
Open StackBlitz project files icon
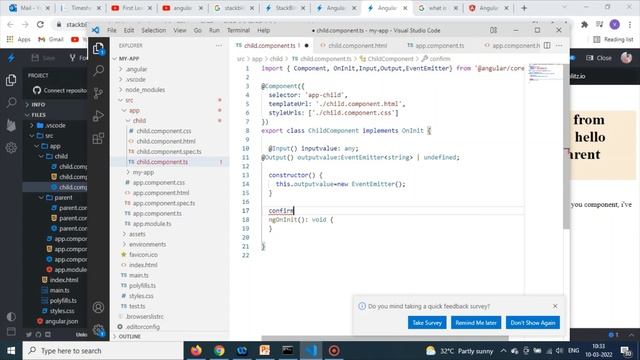(11, 80)
